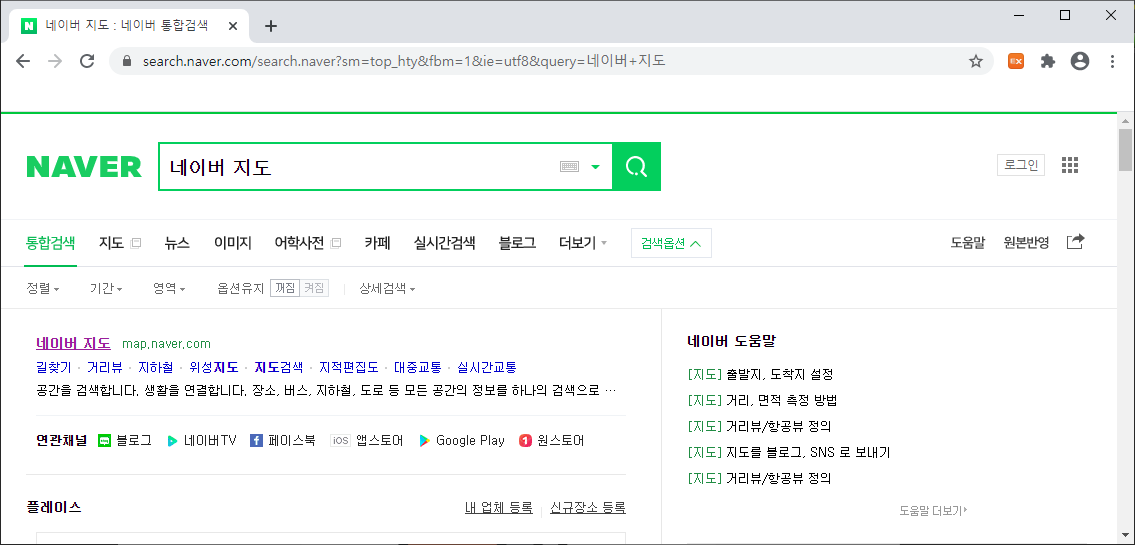The image size is (1135, 545).
Task: Click the orange Ex extension icon
Action: tap(1016, 62)
